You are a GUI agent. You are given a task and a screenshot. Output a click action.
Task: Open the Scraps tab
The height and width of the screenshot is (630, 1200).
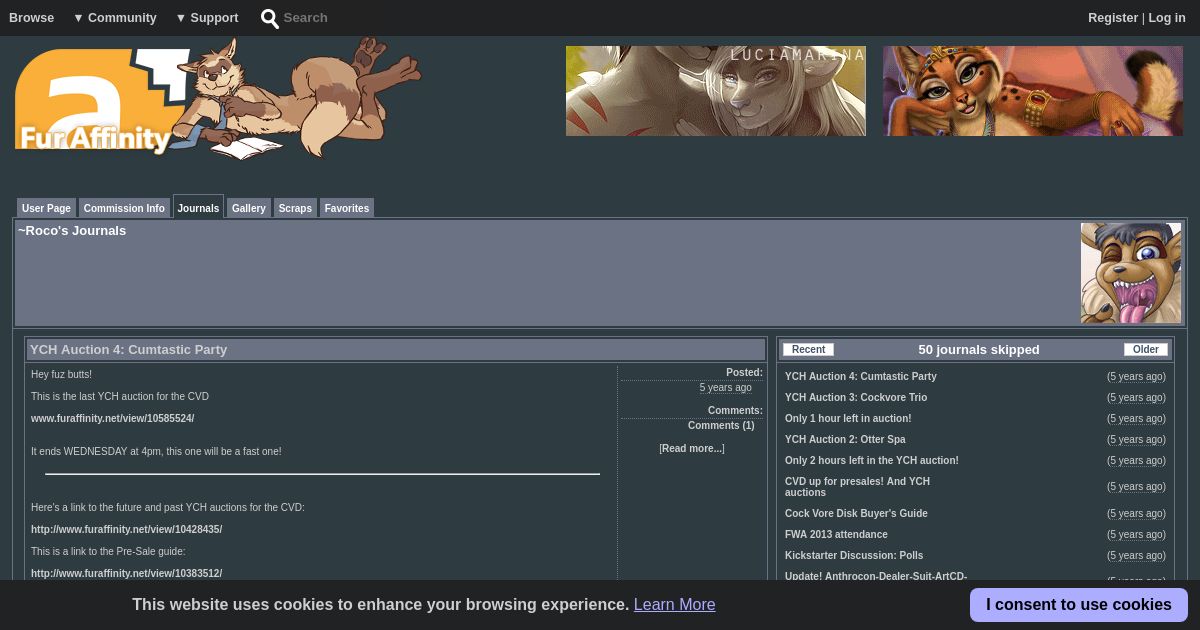[295, 208]
